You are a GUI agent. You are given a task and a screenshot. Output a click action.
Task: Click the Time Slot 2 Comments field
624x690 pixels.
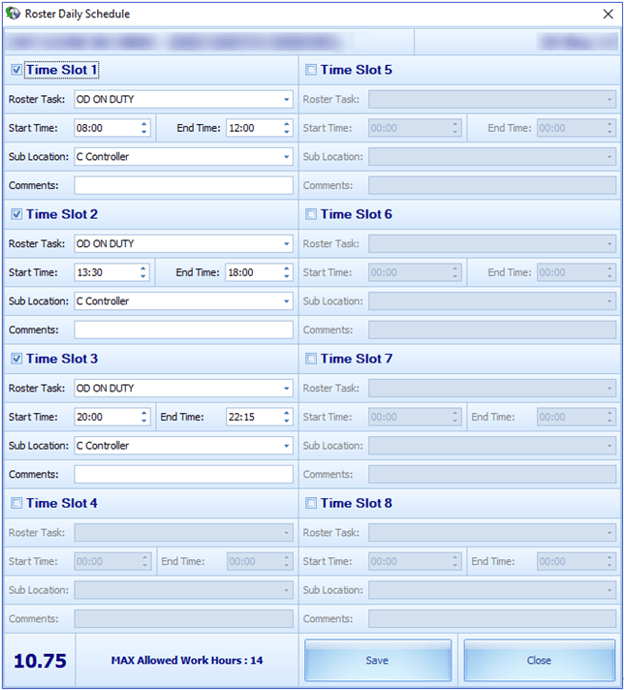point(184,330)
